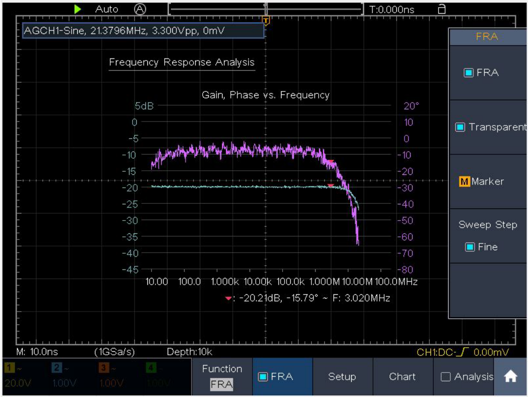Click the green Run play icon
This screenshot has height=397, width=529.
(78, 9)
